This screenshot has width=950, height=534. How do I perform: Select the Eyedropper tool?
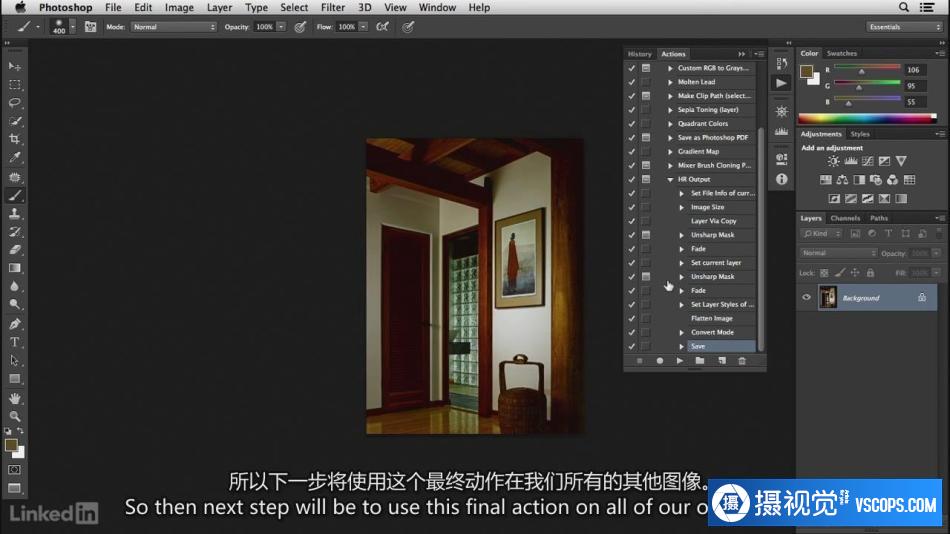pos(15,158)
